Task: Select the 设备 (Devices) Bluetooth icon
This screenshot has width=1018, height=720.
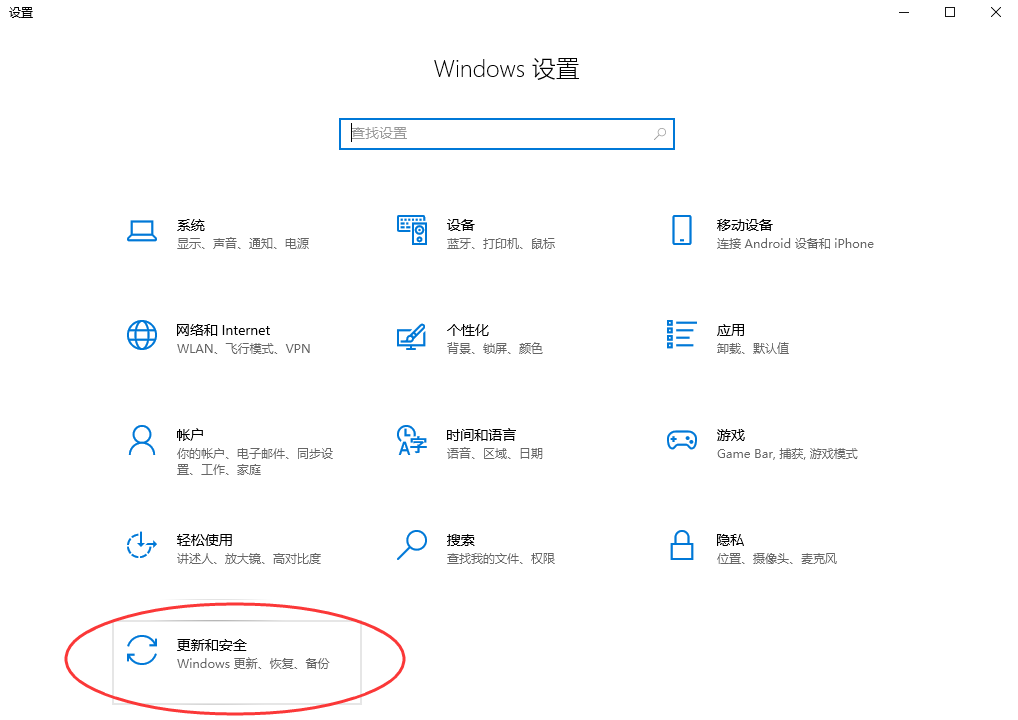Action: pos(411,231)
